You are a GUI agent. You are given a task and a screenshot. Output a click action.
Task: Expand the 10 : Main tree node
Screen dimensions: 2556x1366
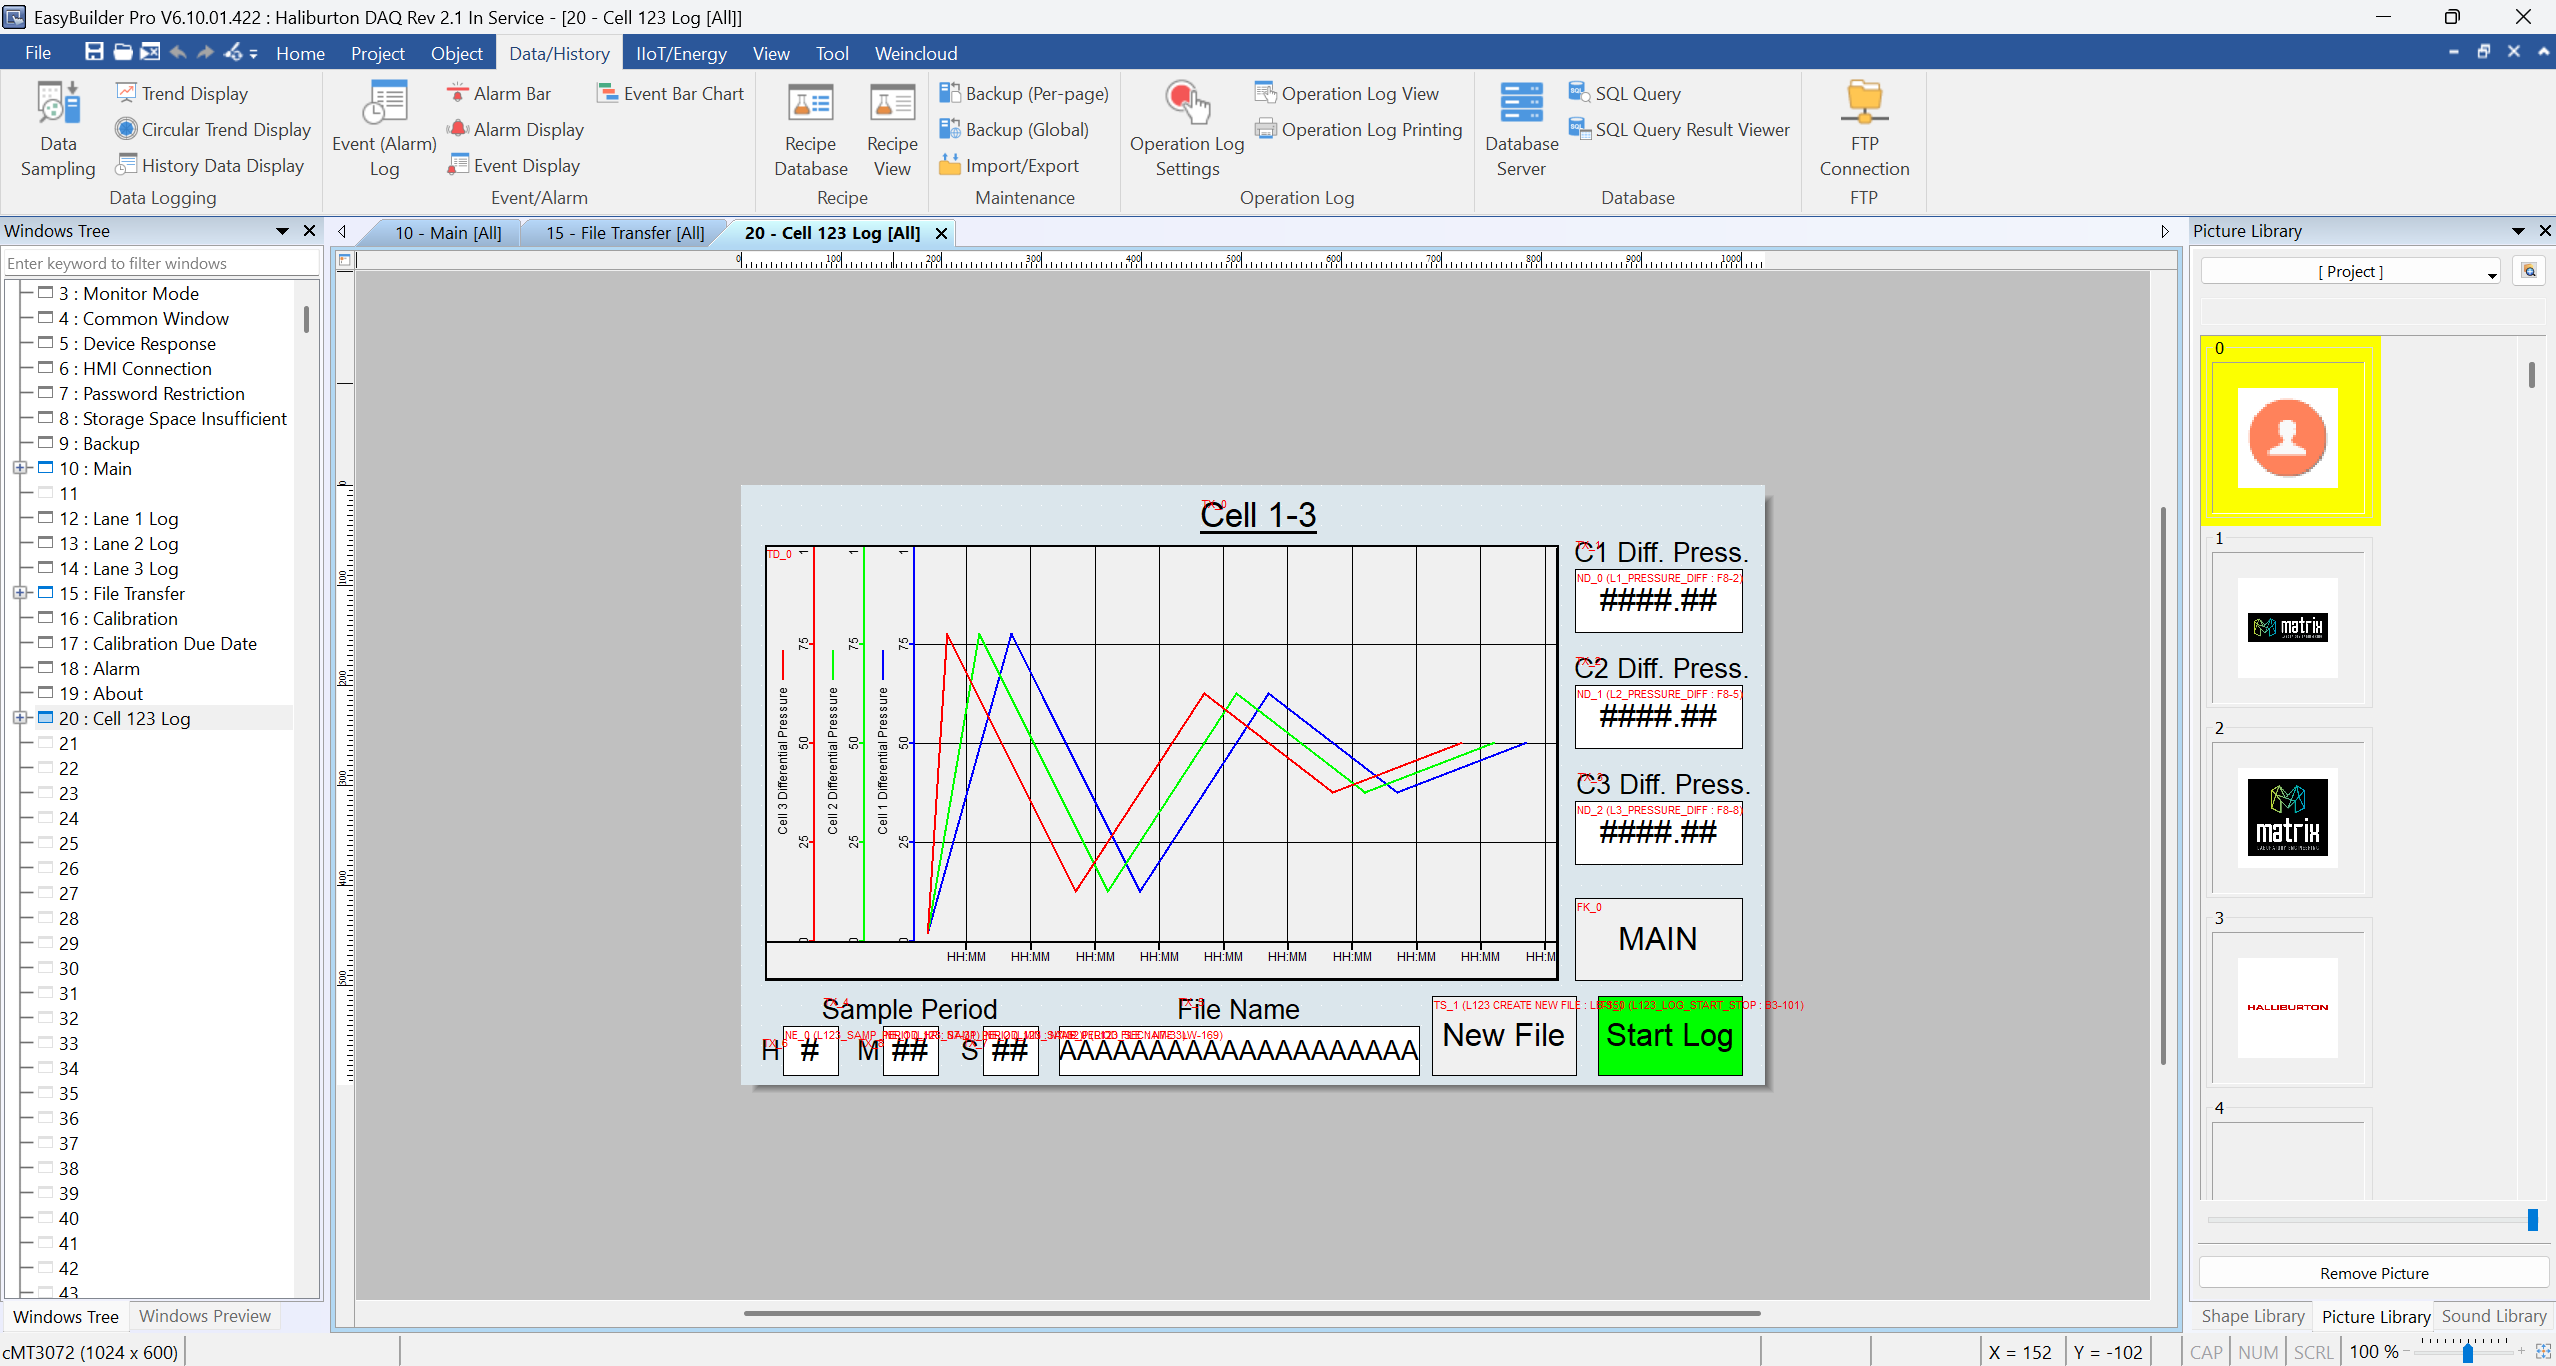click(x=19, y=468)
